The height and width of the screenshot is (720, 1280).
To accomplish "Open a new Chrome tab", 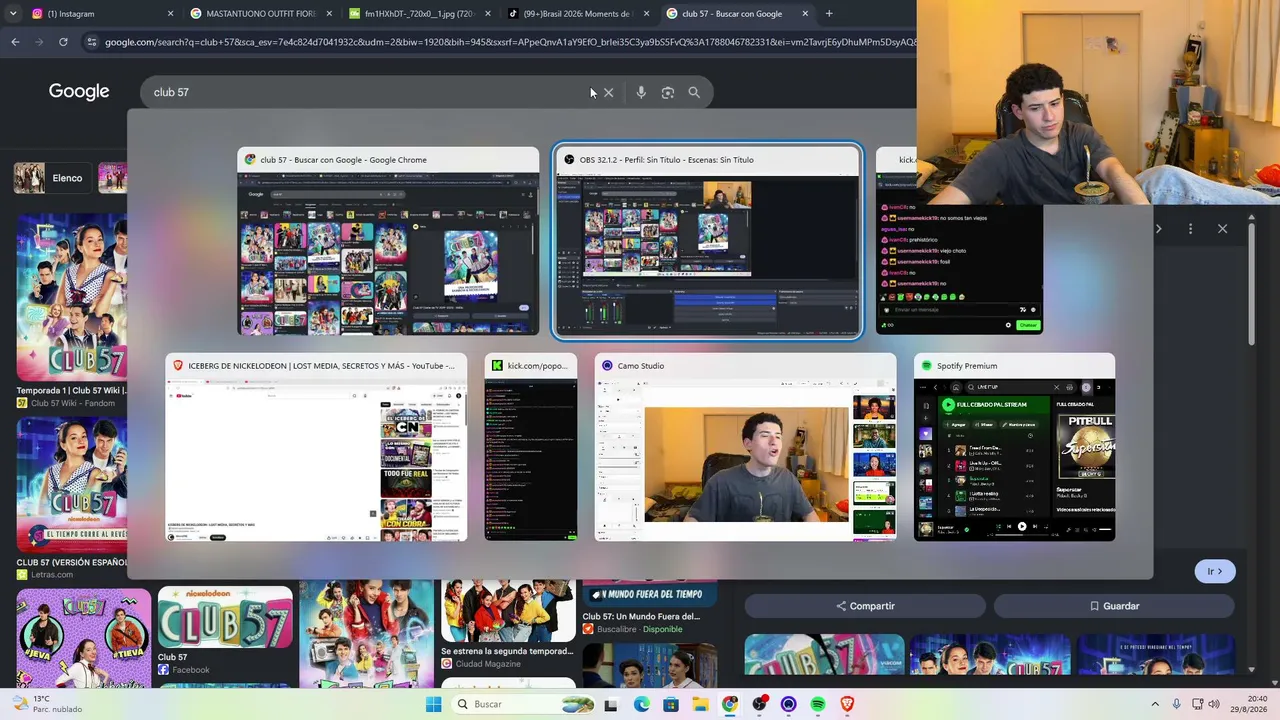I will [x=829, y=14].
